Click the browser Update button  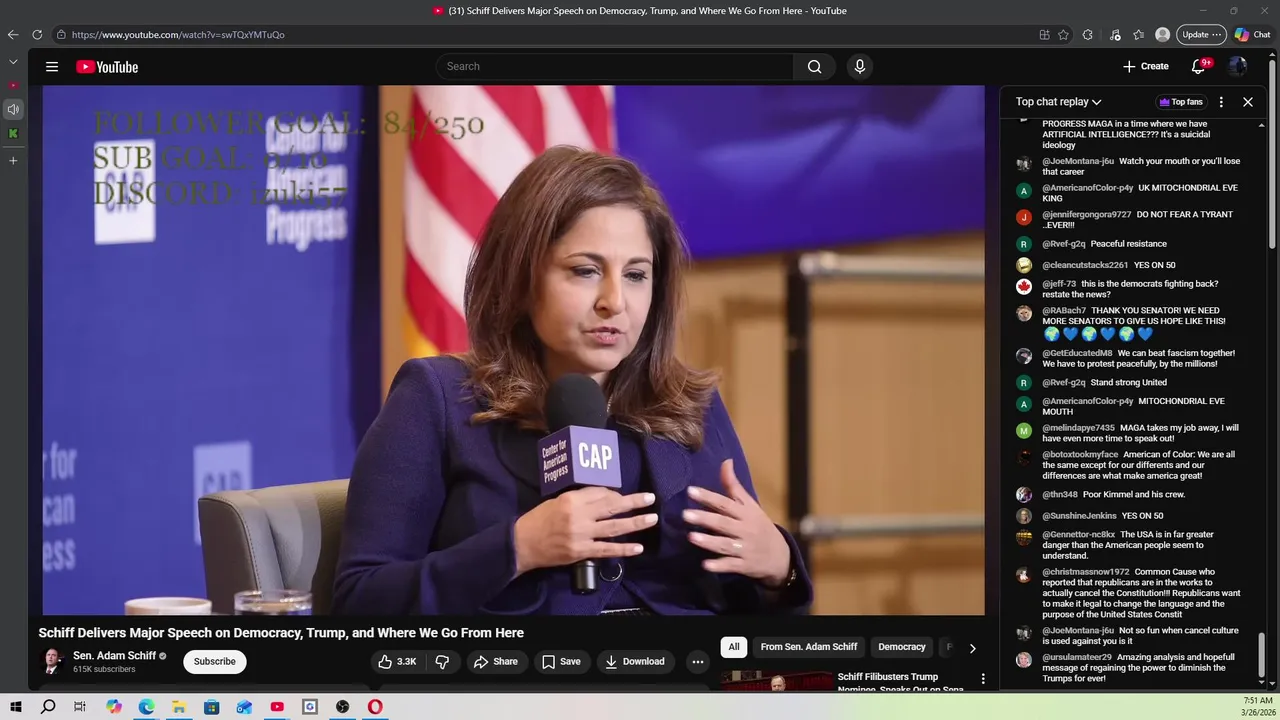(1201, 35)
